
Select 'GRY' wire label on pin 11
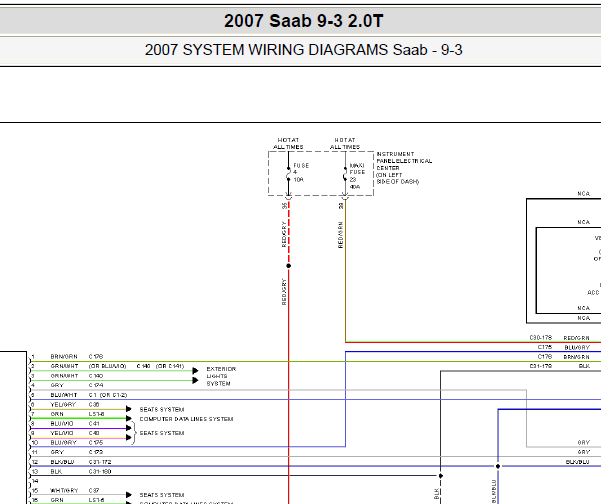(57, 452)
